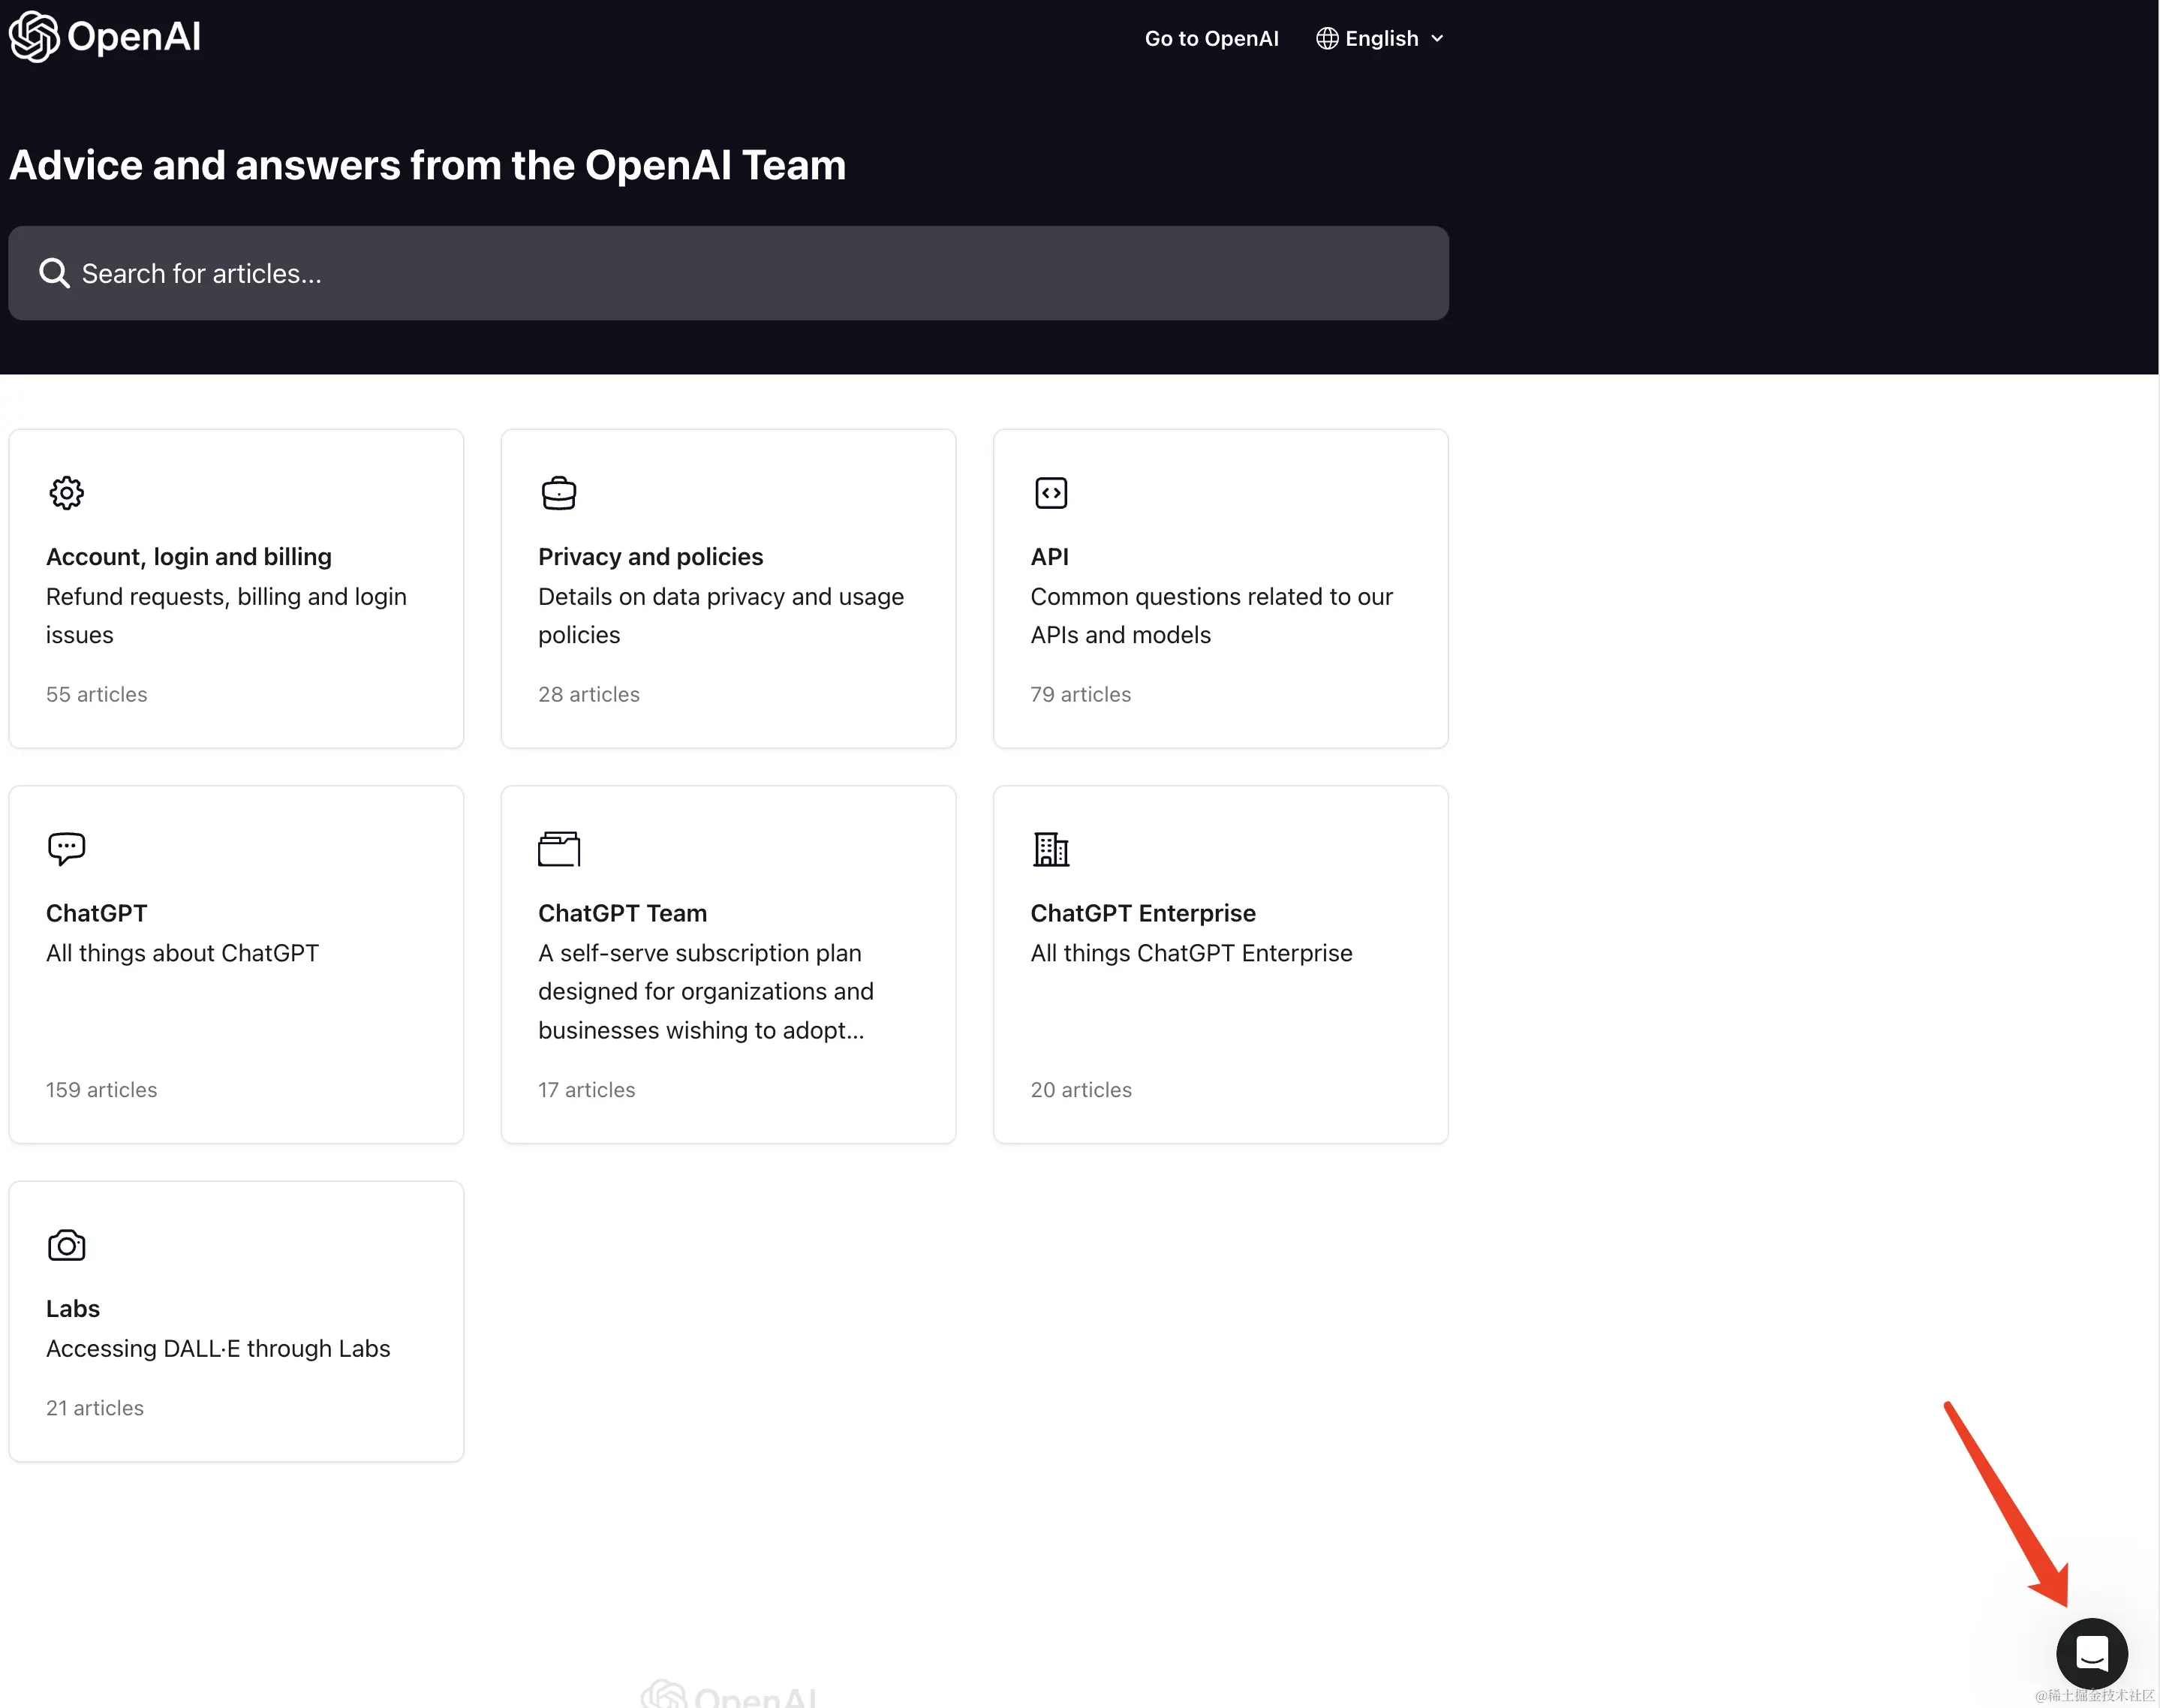
Task: Click '159 articles' text
Action: coord(101,1090)
